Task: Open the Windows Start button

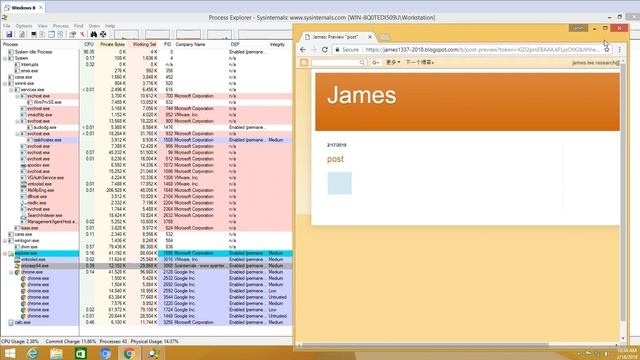Action: [x=10, y=353]
